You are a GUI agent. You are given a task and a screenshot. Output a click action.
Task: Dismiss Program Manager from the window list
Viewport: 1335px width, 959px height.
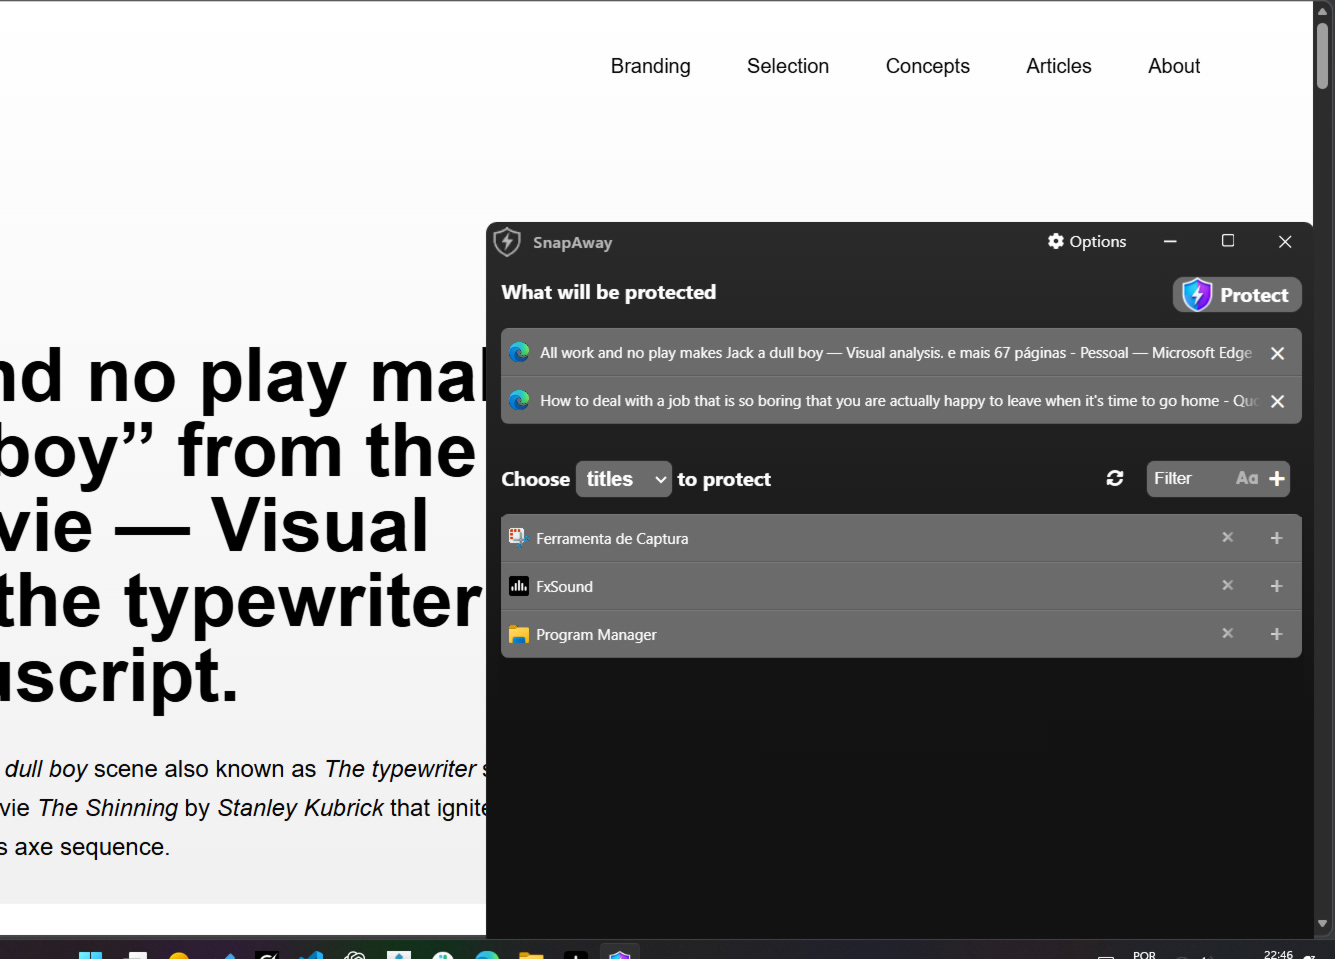click(1227, 633)
